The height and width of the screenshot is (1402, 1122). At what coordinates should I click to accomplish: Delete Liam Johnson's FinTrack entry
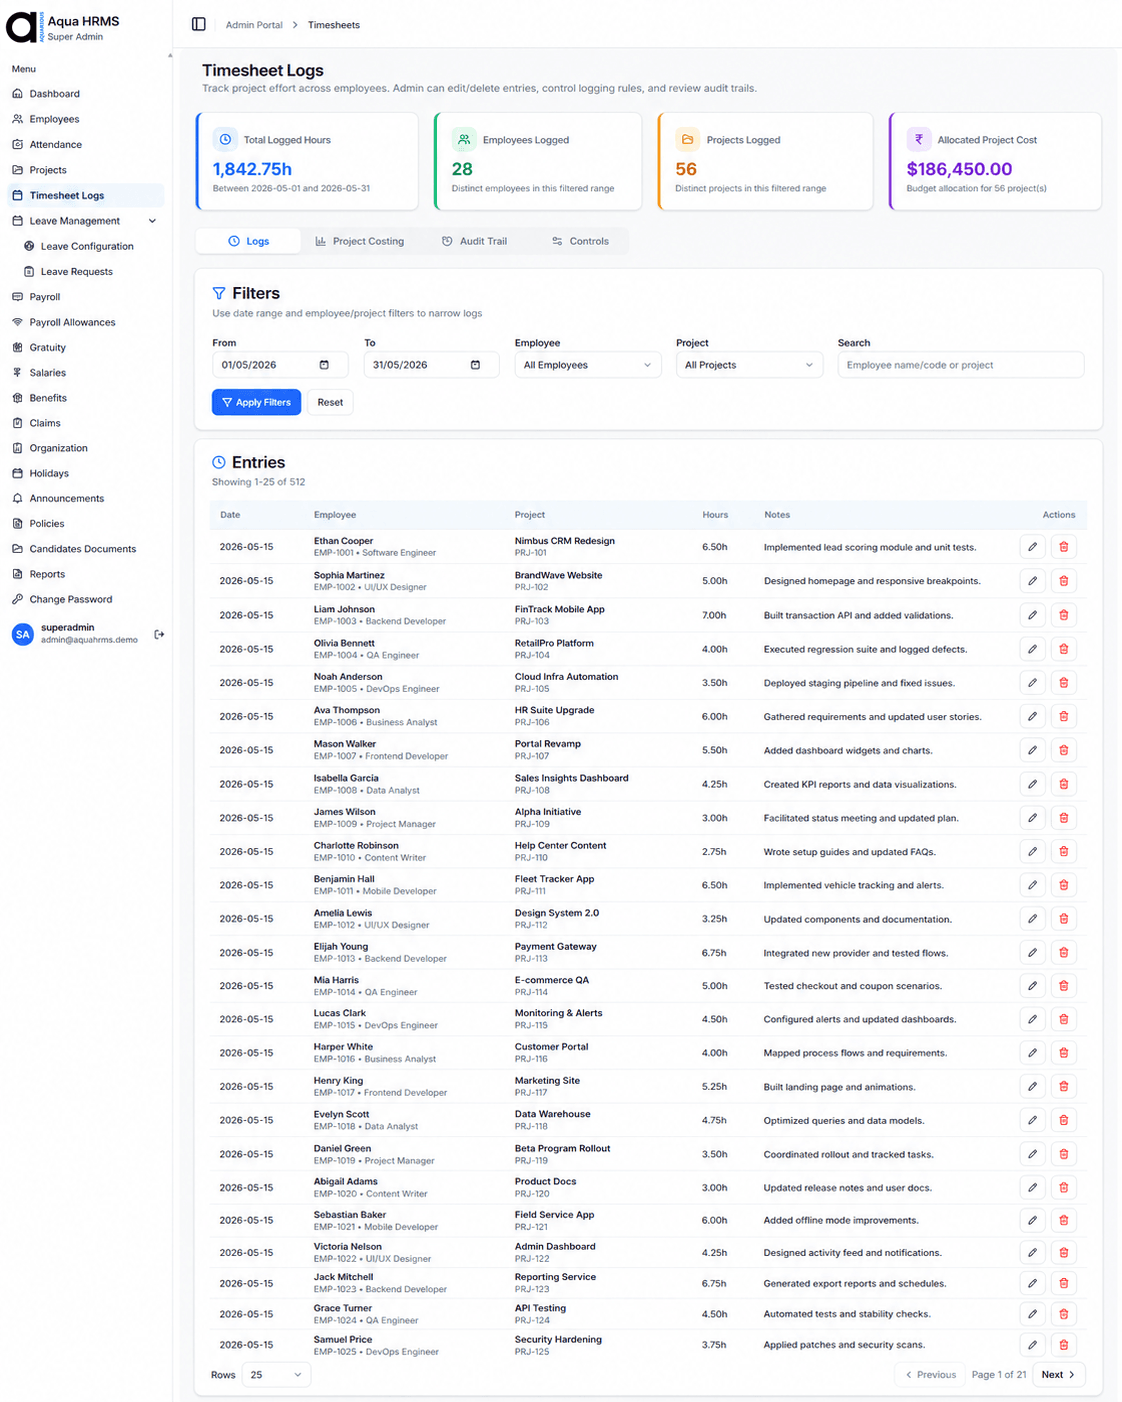click(x=1063, y=615)
